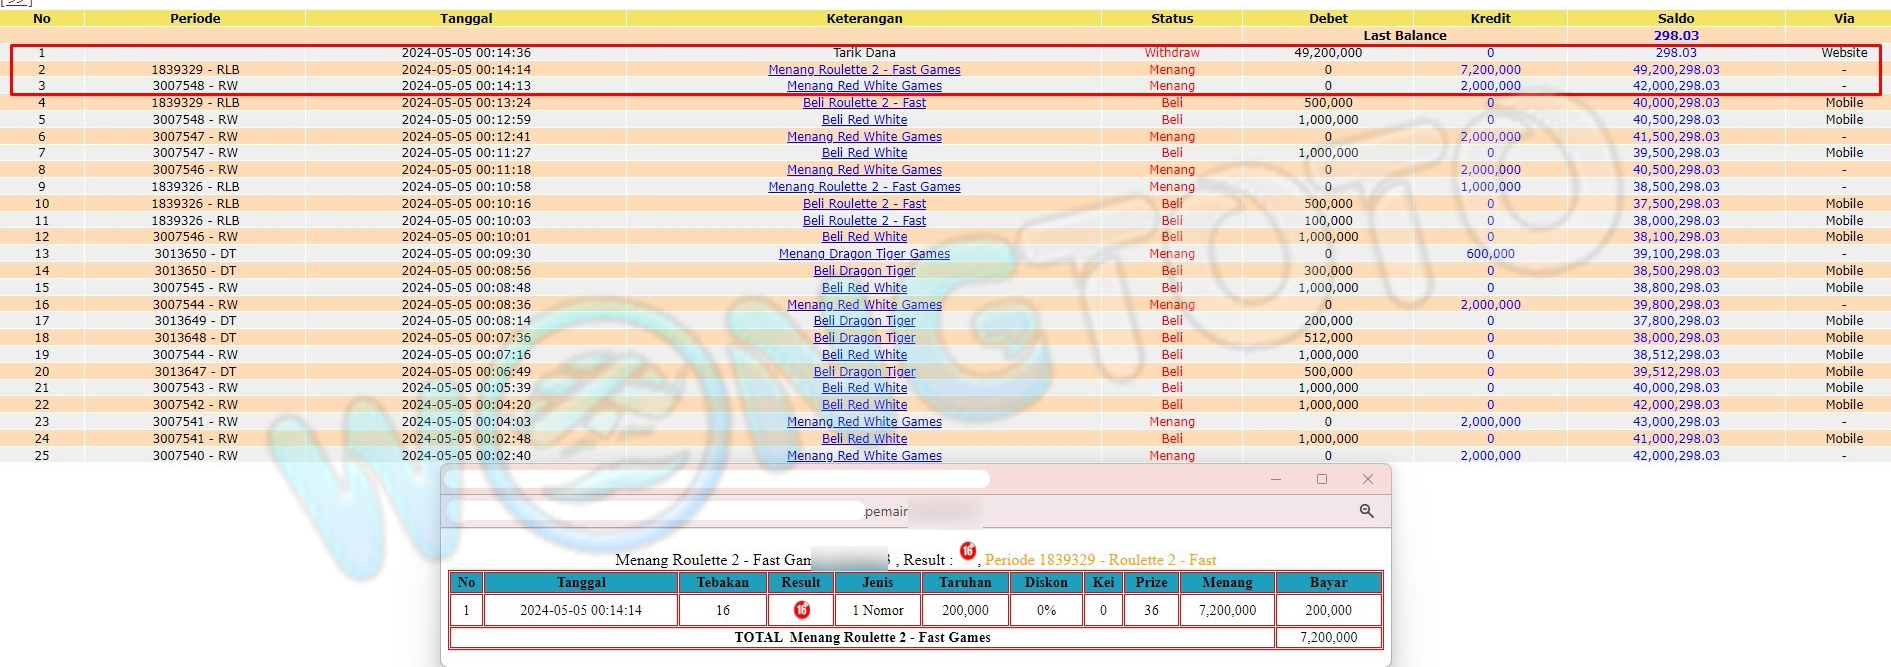Open 'Beli Roulette 2 - Fast' link in row 4
Screen dimensions: 1891x667
tap(864, 103)
